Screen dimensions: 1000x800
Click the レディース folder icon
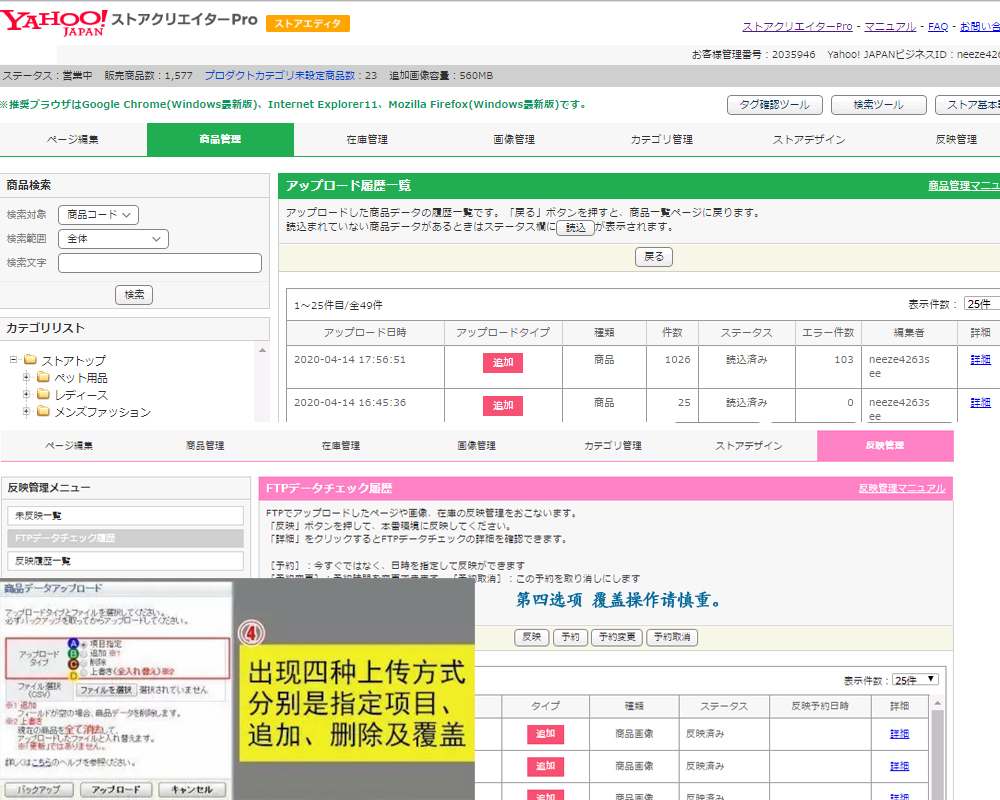tap(43, 395)
